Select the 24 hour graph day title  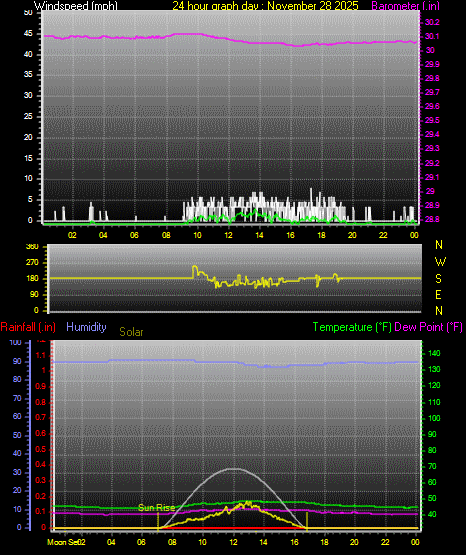tap(265, 6)
